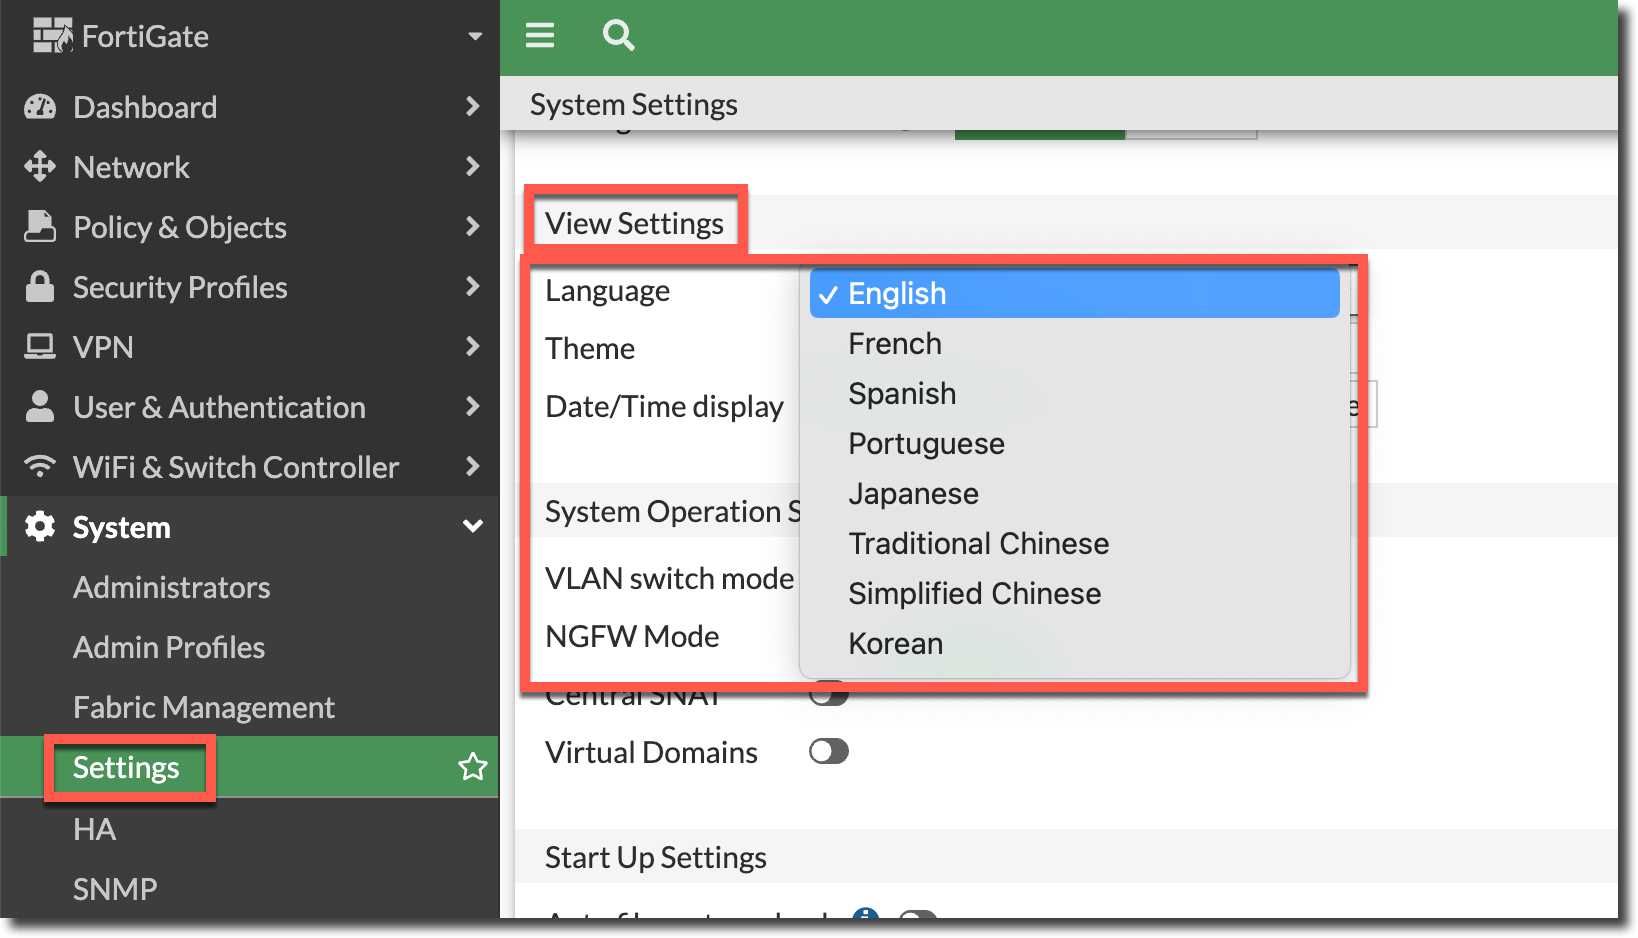1638x938 pixels.
Task: Click the favorite star icon beside Settings
Action: [x=472, y=767]
